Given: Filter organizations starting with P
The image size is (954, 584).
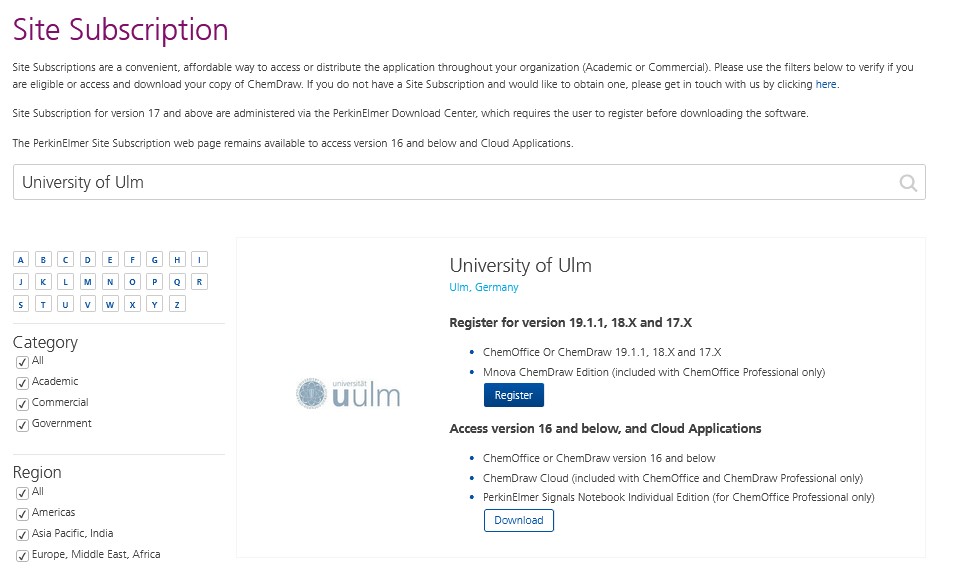Looking at the screenshot, I should pos(155,282).
